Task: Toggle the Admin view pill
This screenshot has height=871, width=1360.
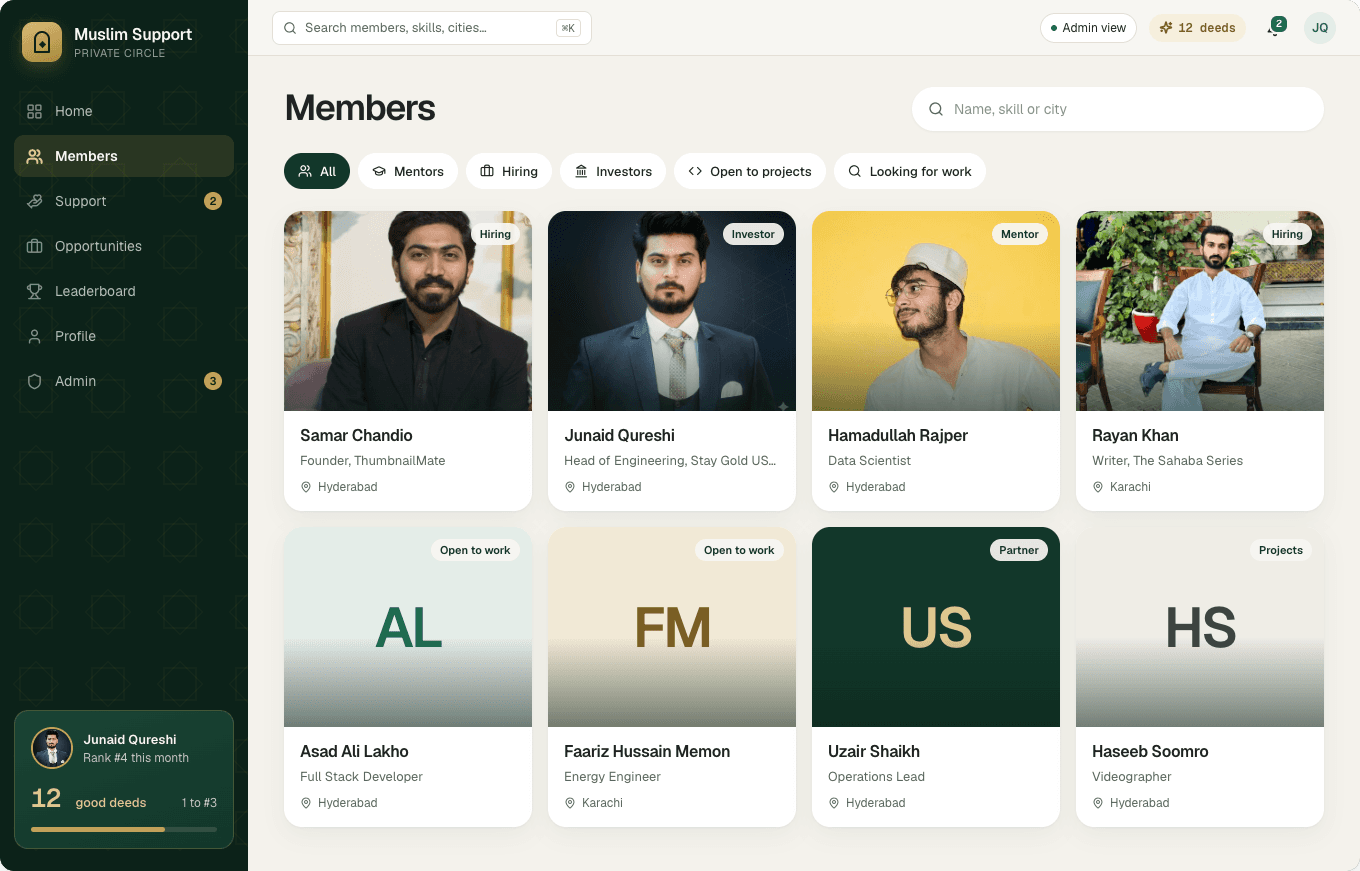Action: [1088, 28]
